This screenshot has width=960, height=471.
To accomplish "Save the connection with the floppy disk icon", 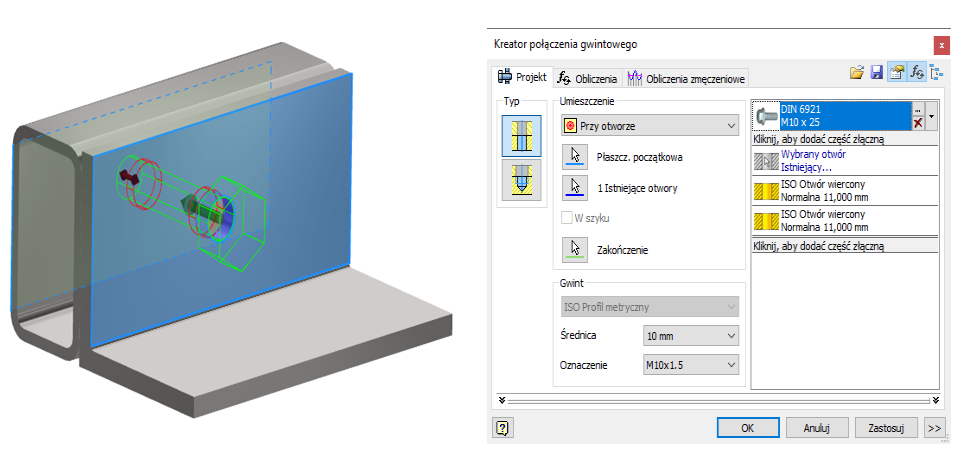I will [877, 73].
